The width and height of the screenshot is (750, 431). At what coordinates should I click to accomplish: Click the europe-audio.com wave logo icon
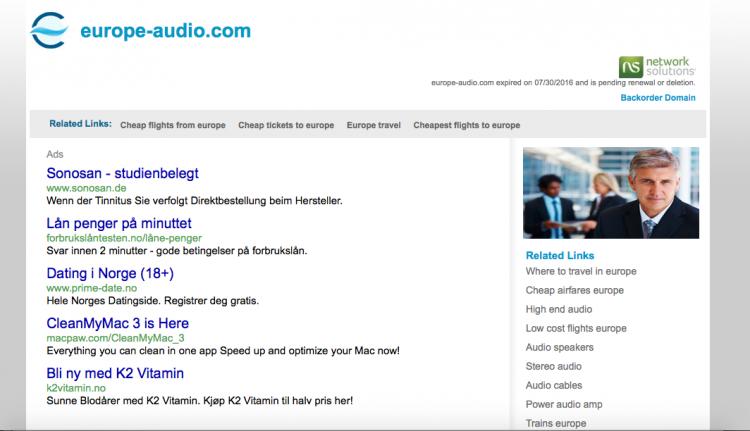(x=49, y=31)
